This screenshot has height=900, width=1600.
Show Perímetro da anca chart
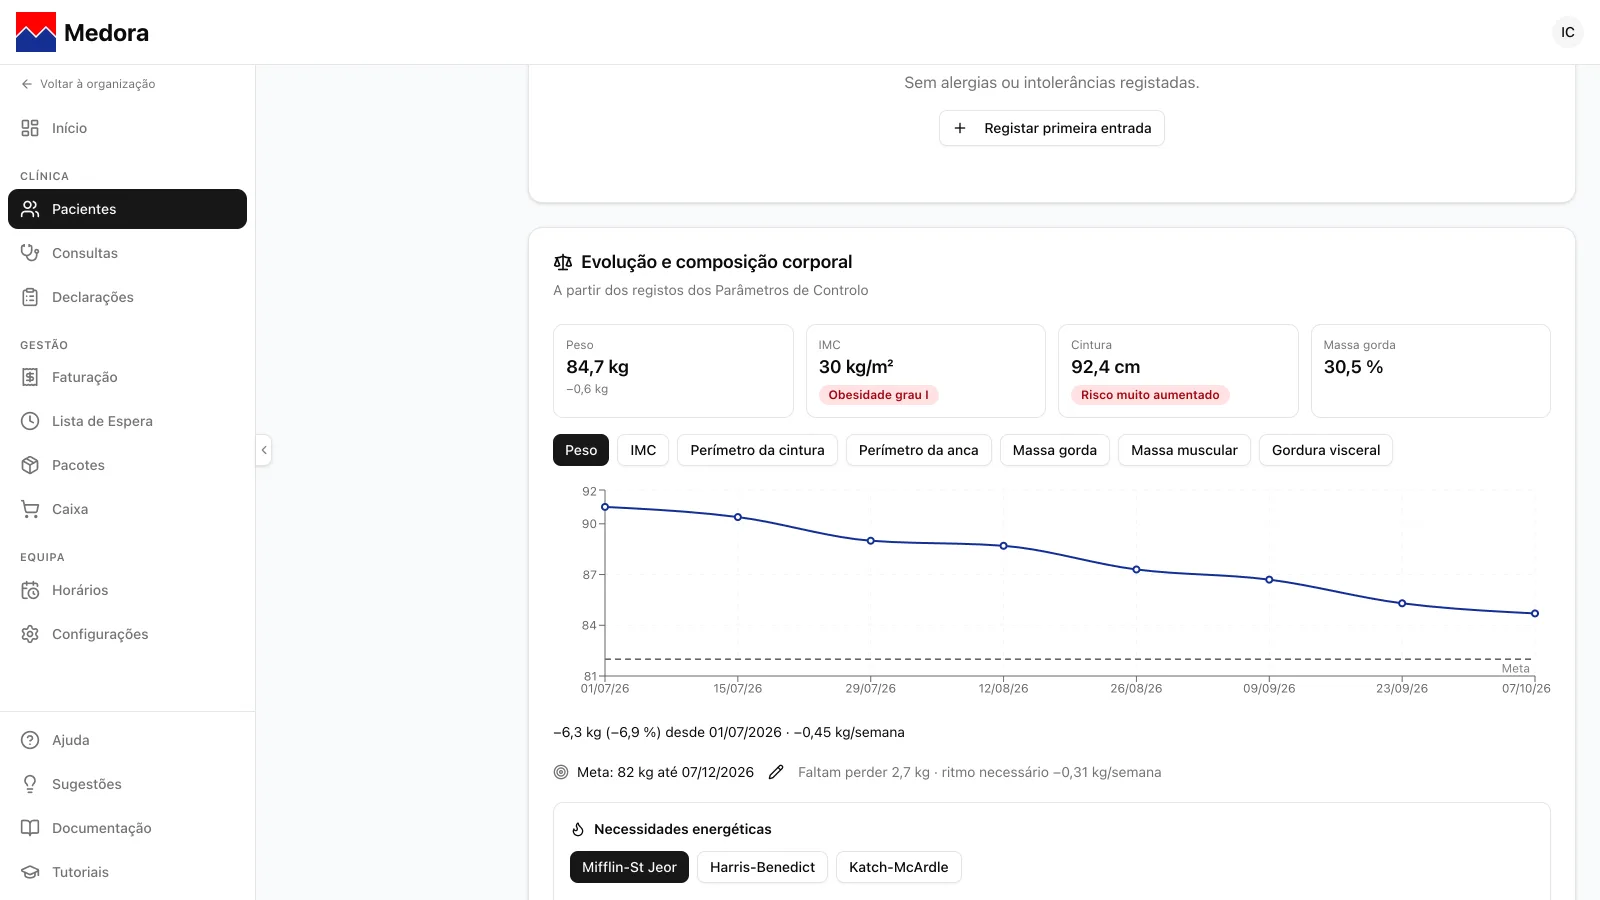[919, 450]
